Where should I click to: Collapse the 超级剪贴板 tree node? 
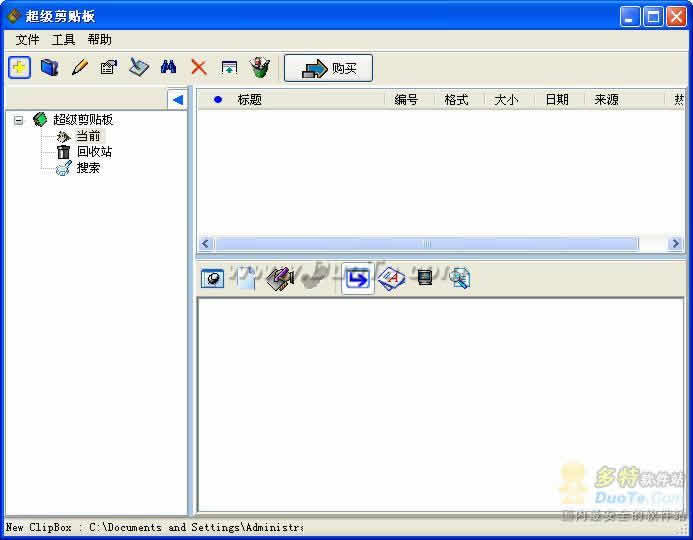[18, 120]
